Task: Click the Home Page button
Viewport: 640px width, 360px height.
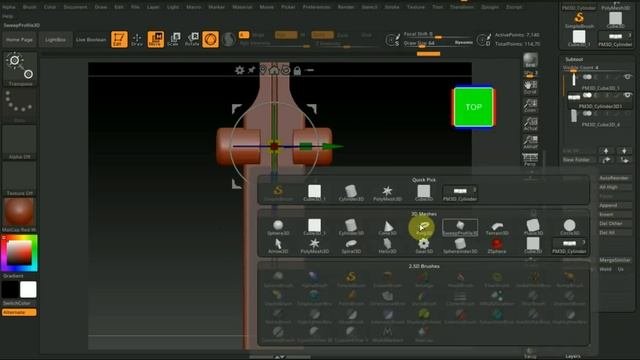Action: tap(19, 40)
